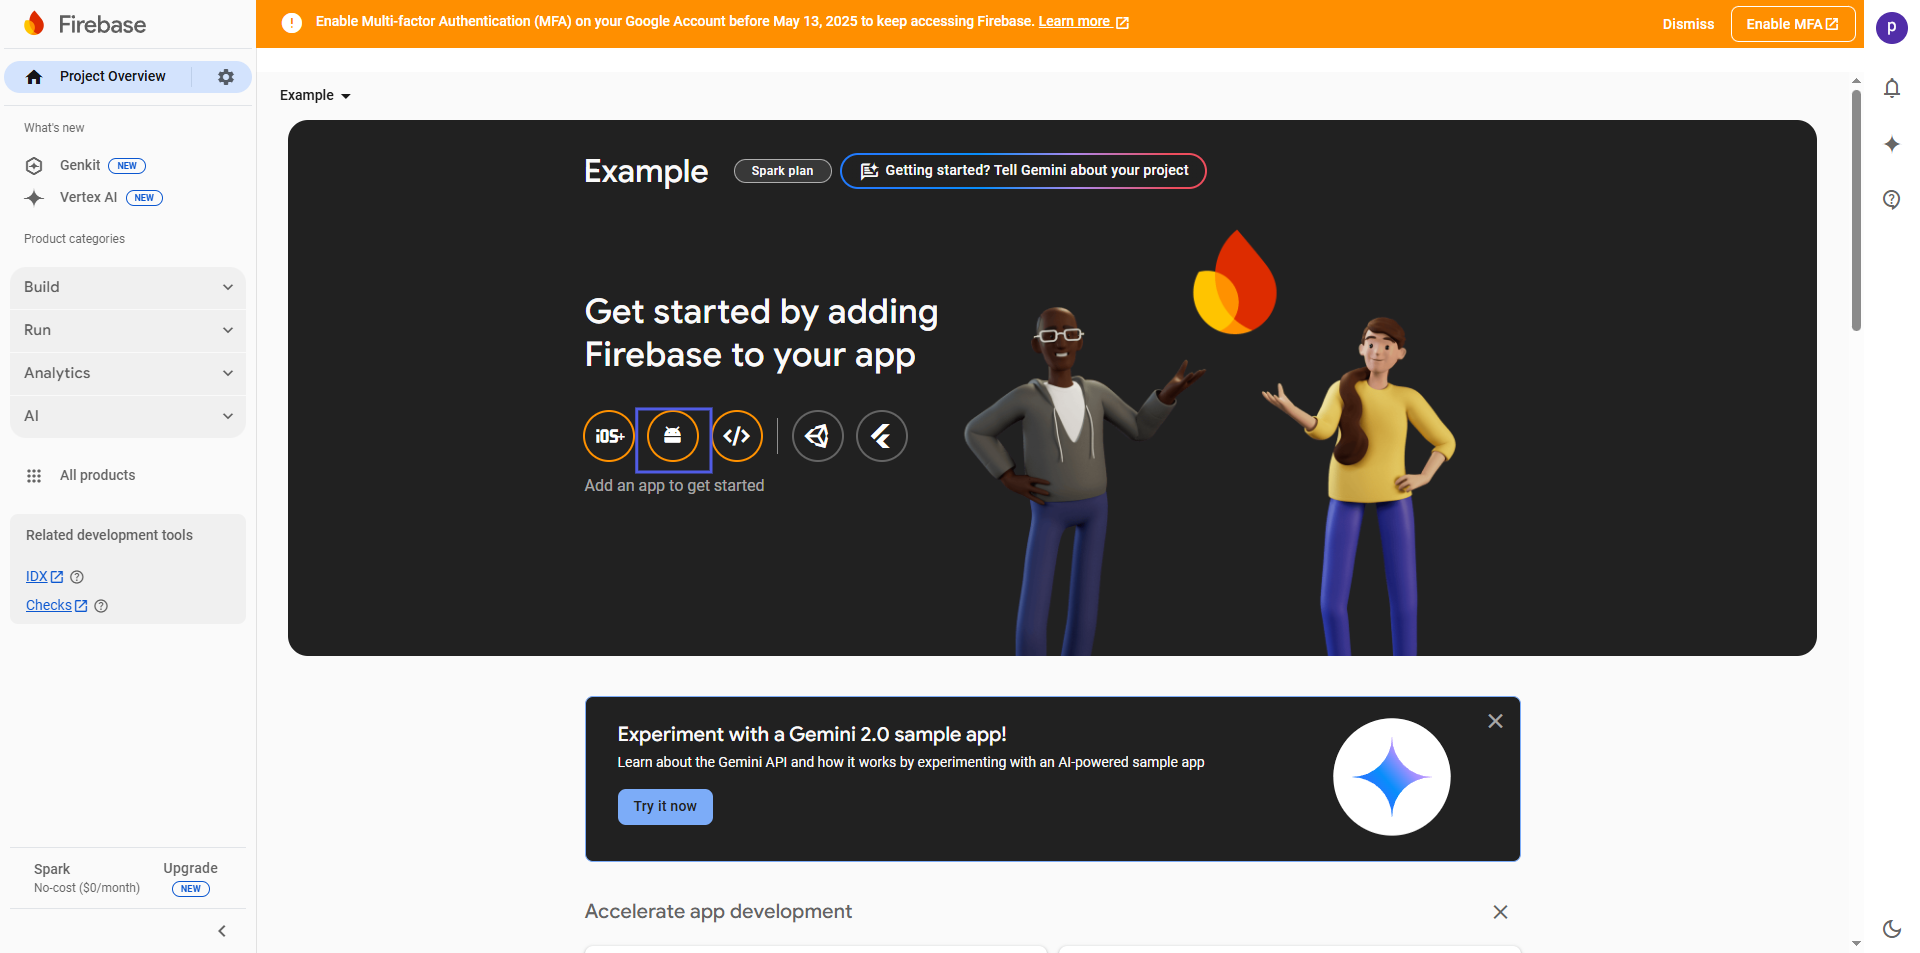Toggle dark mode with the moon icon
The width and height of the screenshot is (1920, 953).
[x=1891, y=928]
